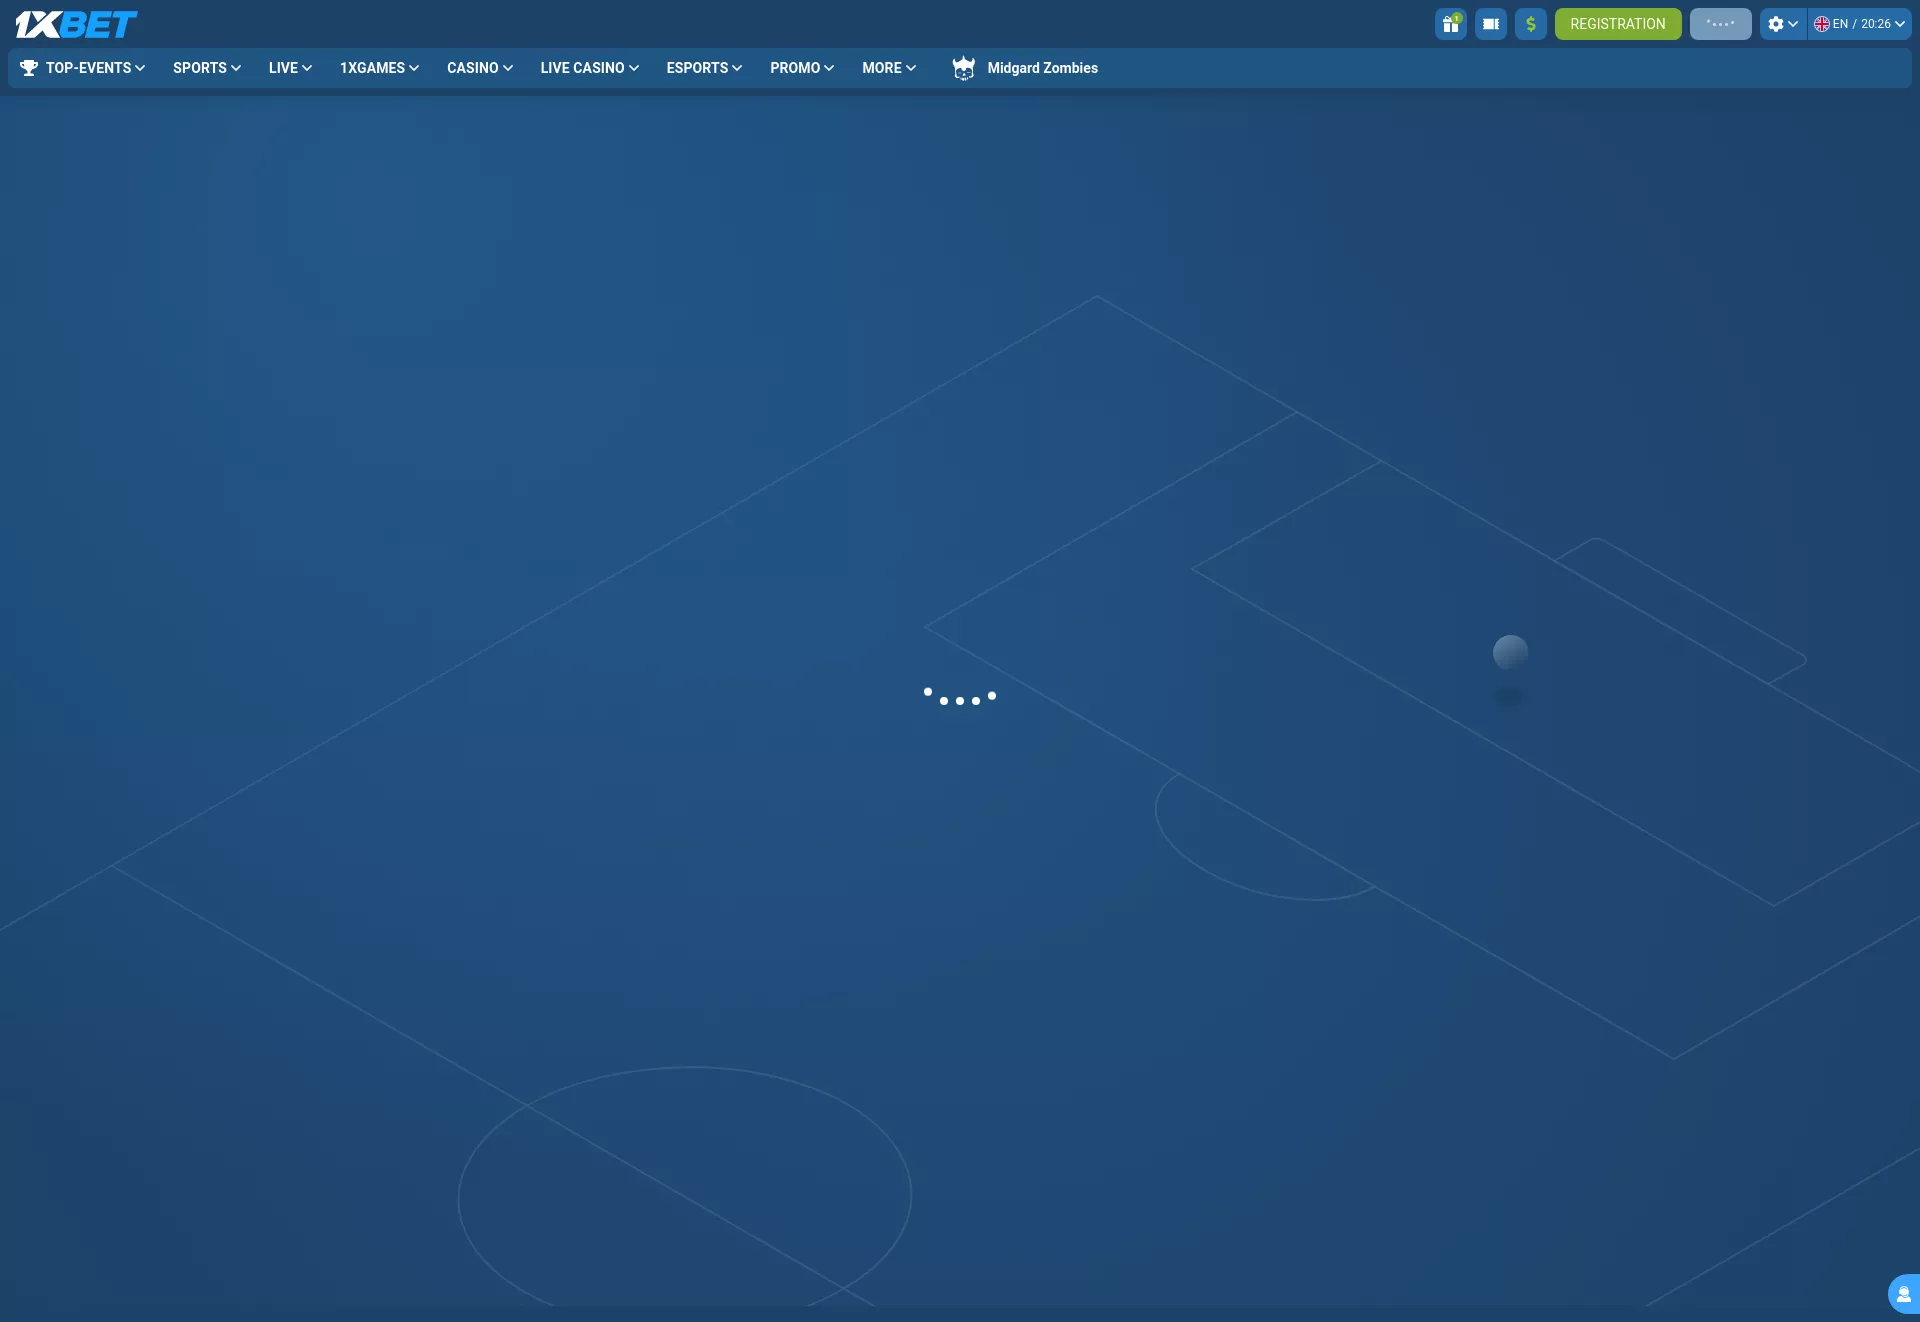Expand the language and time dropdown EN / 20:26
The image size is (1920, 1322).
coord(1859,24)
